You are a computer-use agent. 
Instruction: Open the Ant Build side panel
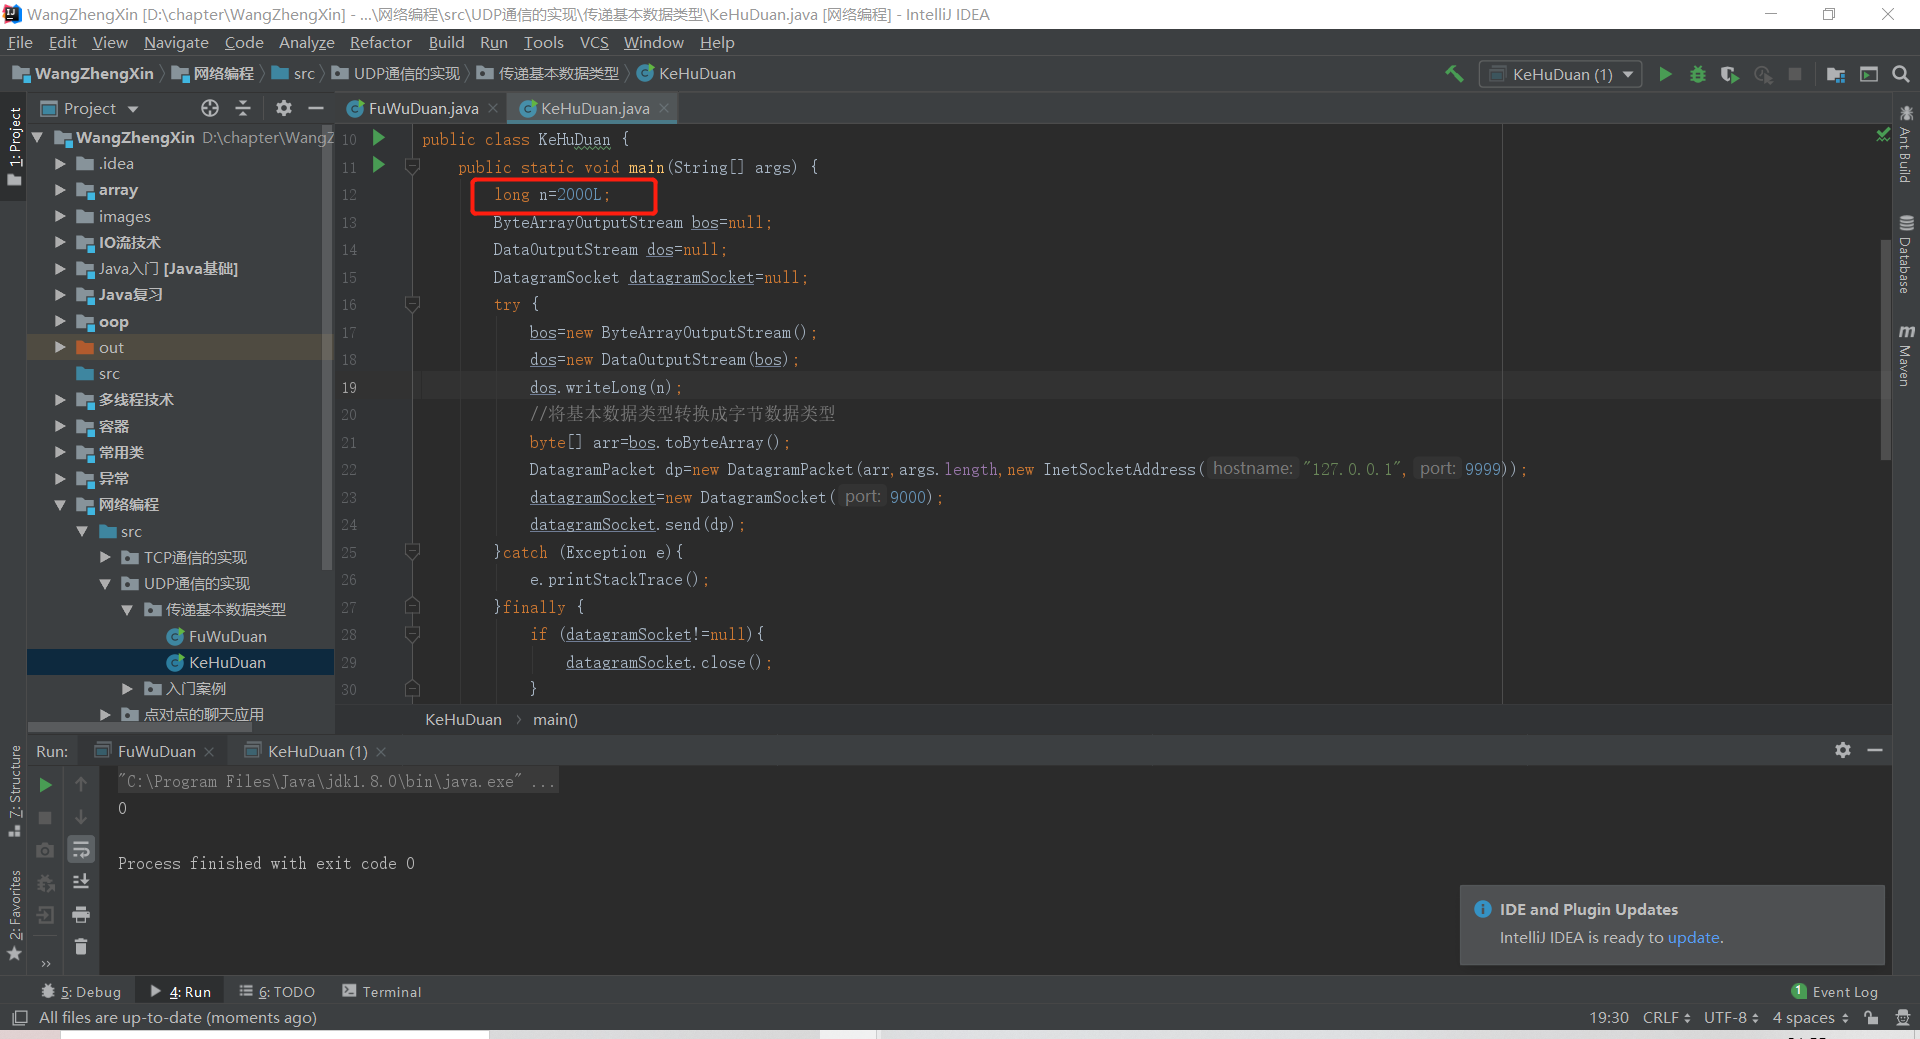point(1906,143)
